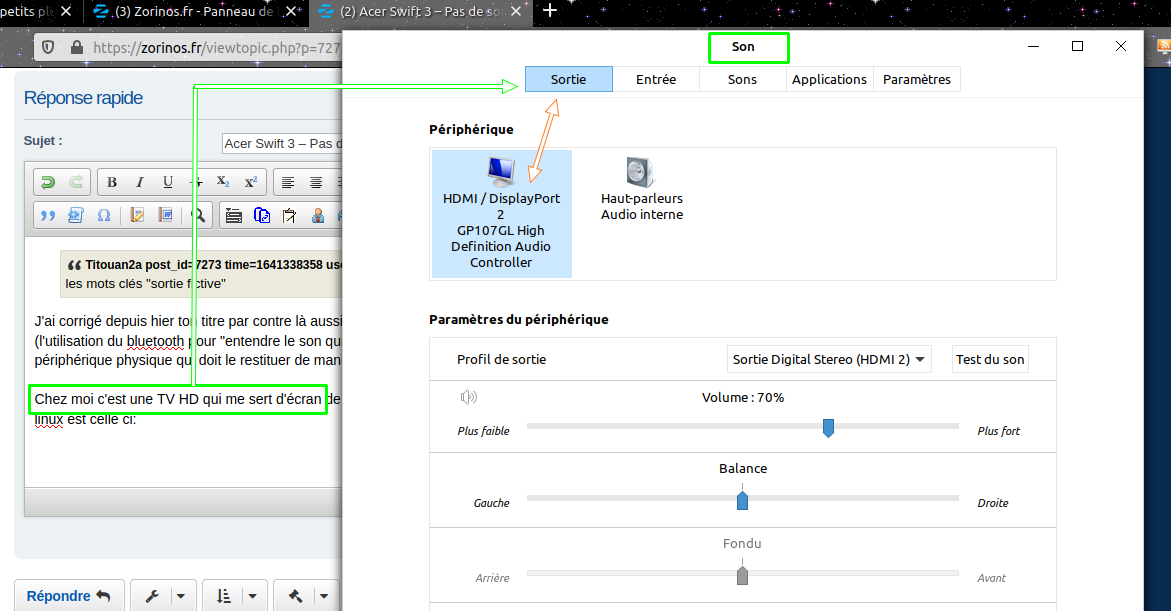Select the Haut-parleurs Audio interne device
Image resolution: width=1171 pixels, height=611 pixels.
point(641,189)
